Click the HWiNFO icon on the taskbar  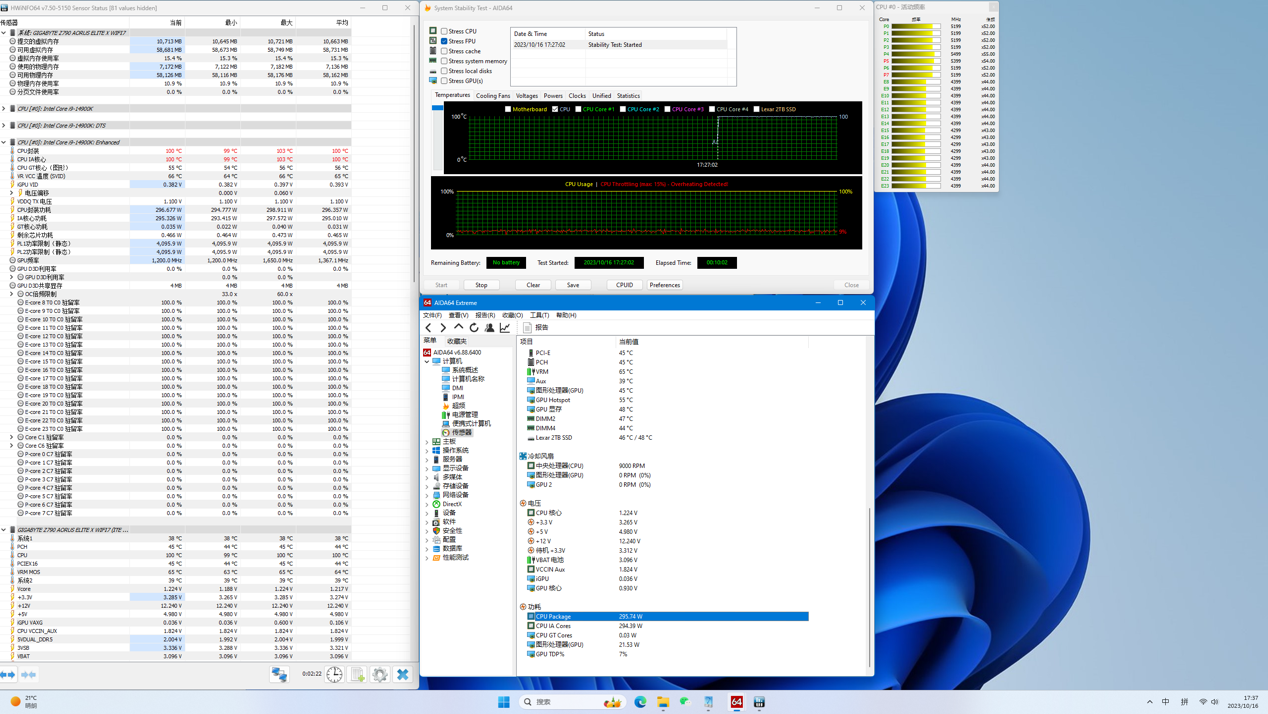point(759,702)
